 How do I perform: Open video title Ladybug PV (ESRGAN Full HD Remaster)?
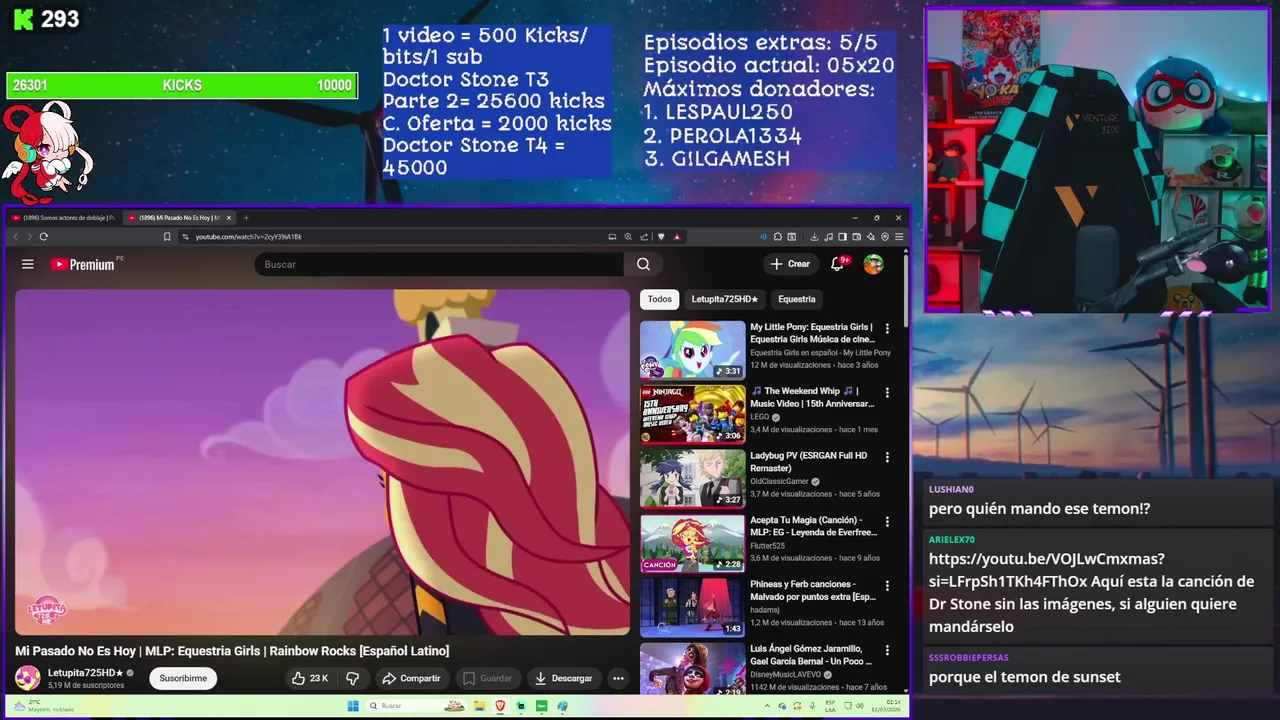tap(808, 462)
